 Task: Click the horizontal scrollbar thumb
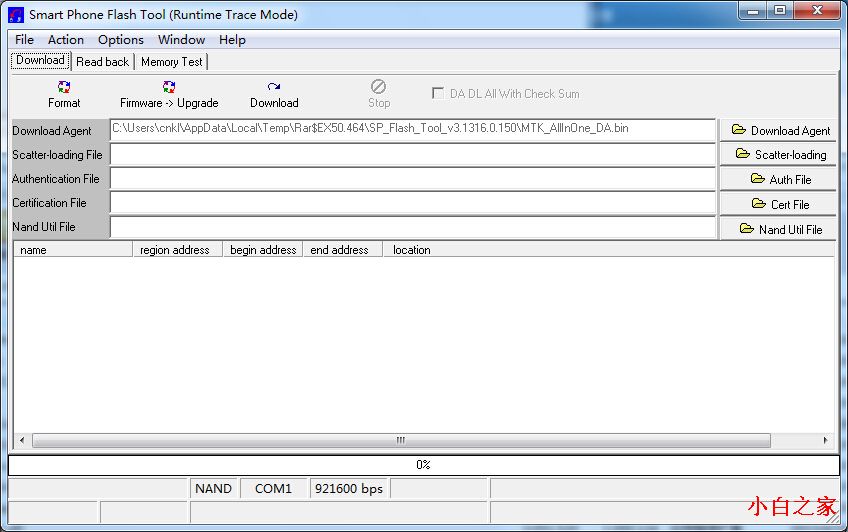click(401, 440)
